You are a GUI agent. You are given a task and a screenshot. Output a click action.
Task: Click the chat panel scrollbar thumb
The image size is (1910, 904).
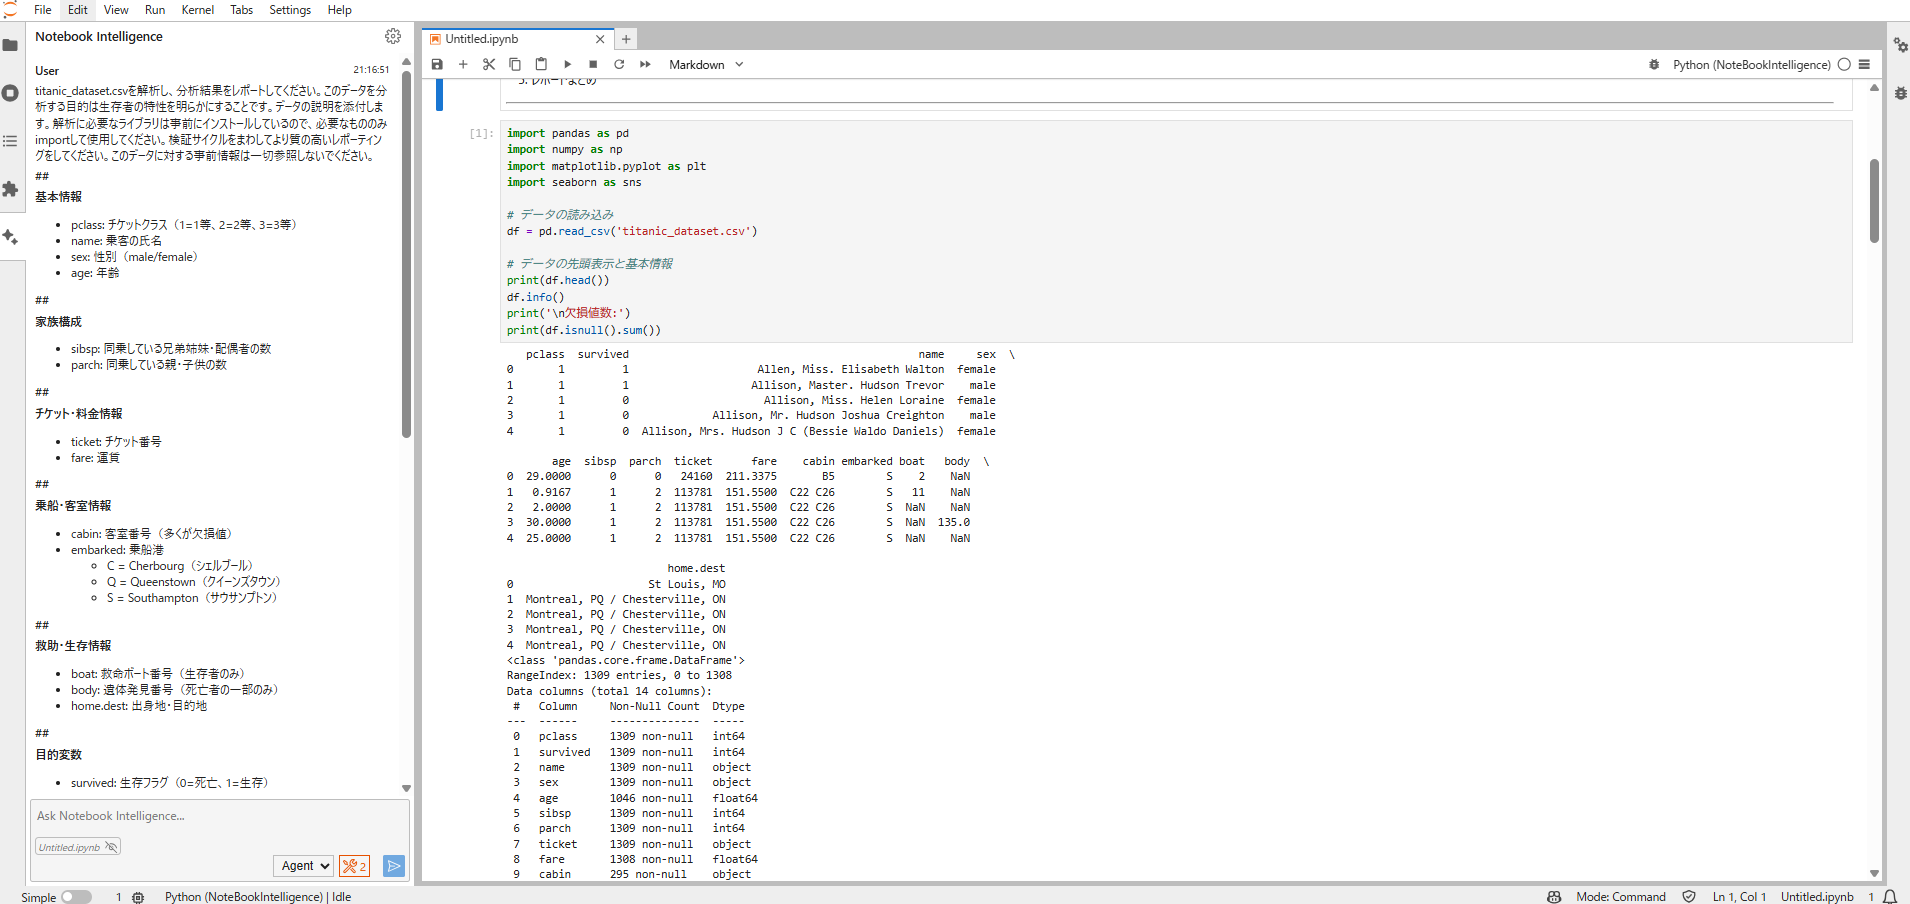(406, 254)
